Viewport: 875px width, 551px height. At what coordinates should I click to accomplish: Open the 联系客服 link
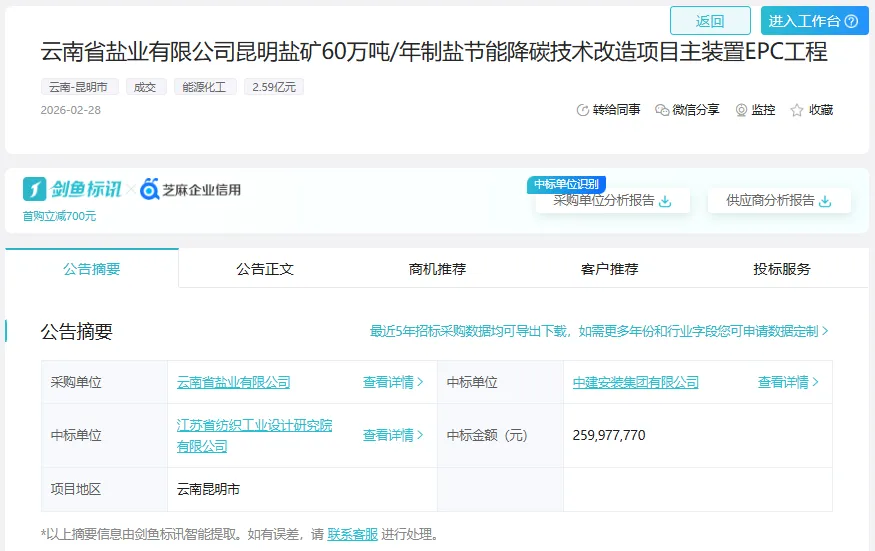(x=352, y=534)
